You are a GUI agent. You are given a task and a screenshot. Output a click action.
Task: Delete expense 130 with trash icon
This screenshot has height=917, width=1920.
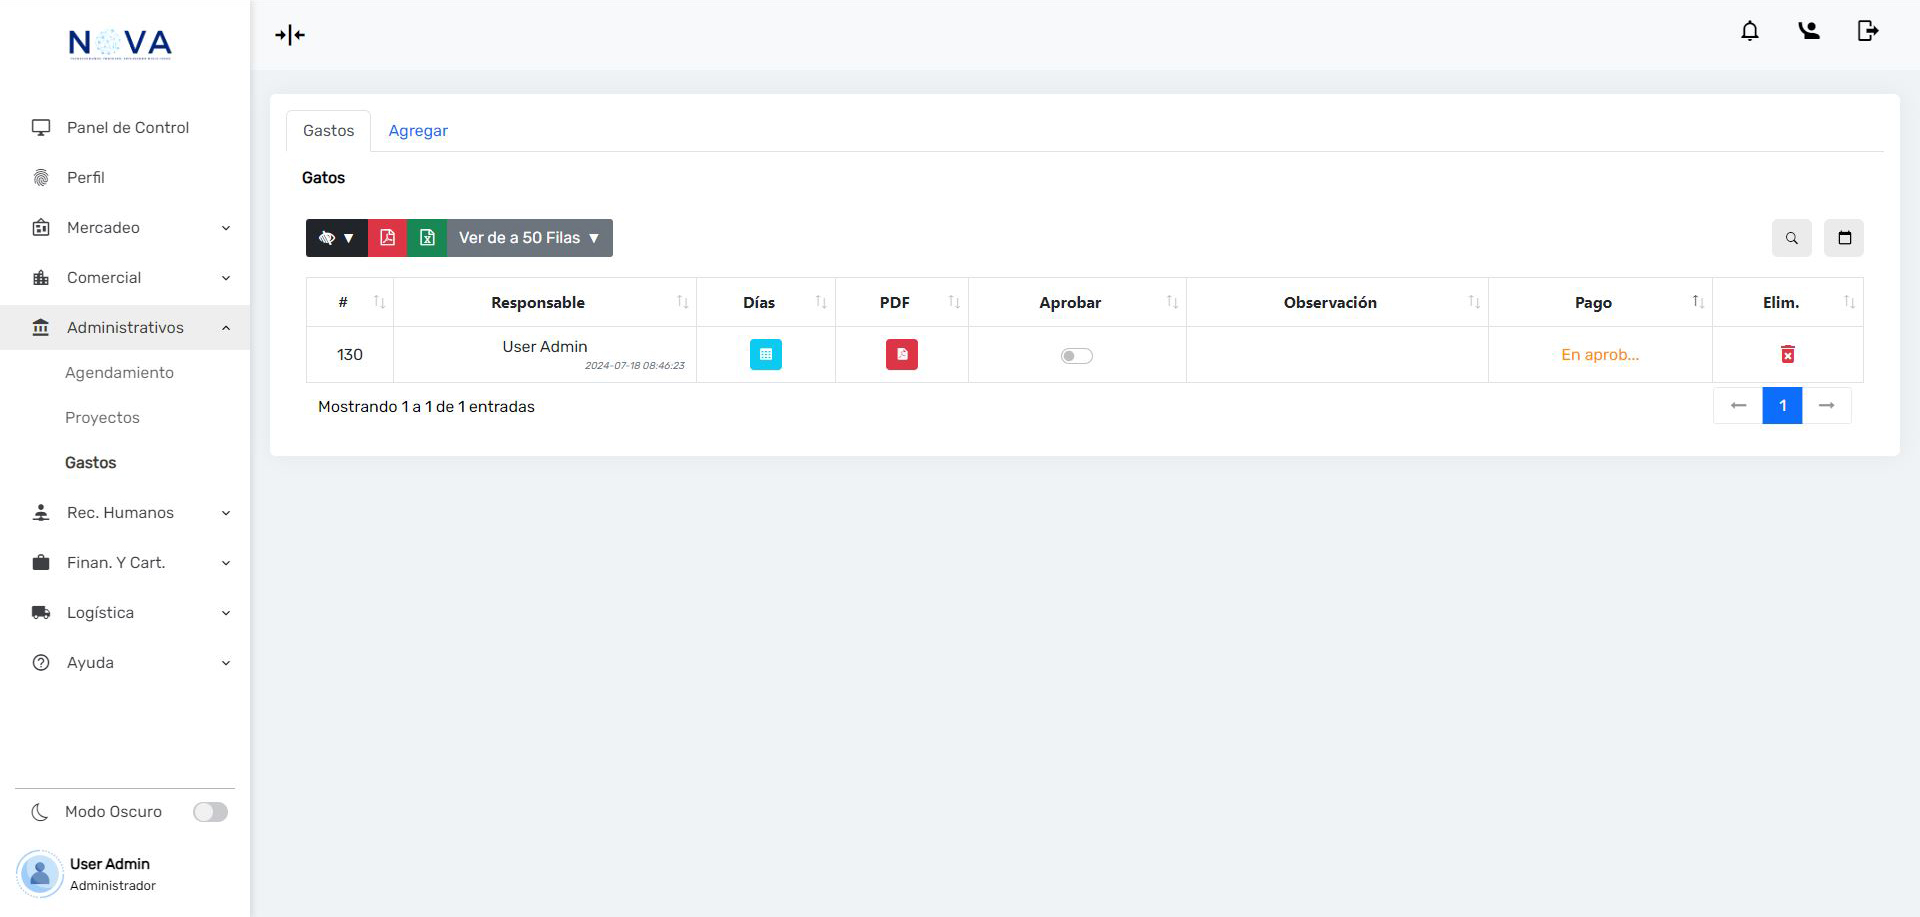[1787, 354]
